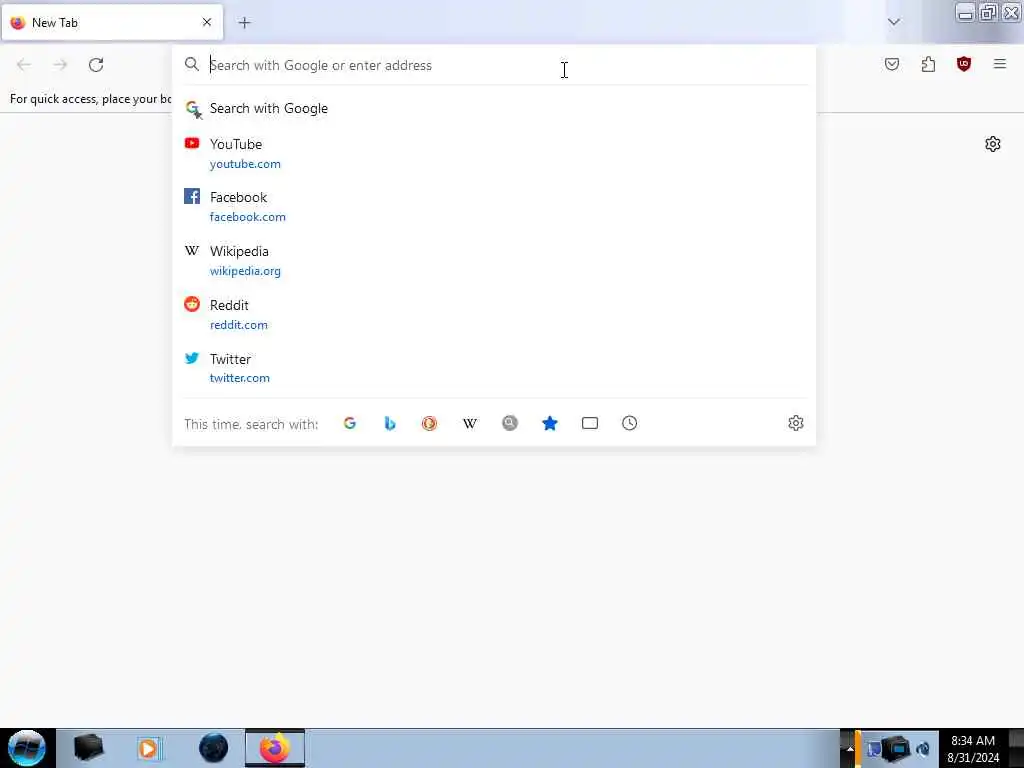
Task: Open the Save to Pocket icon
Action: point(891,64)
